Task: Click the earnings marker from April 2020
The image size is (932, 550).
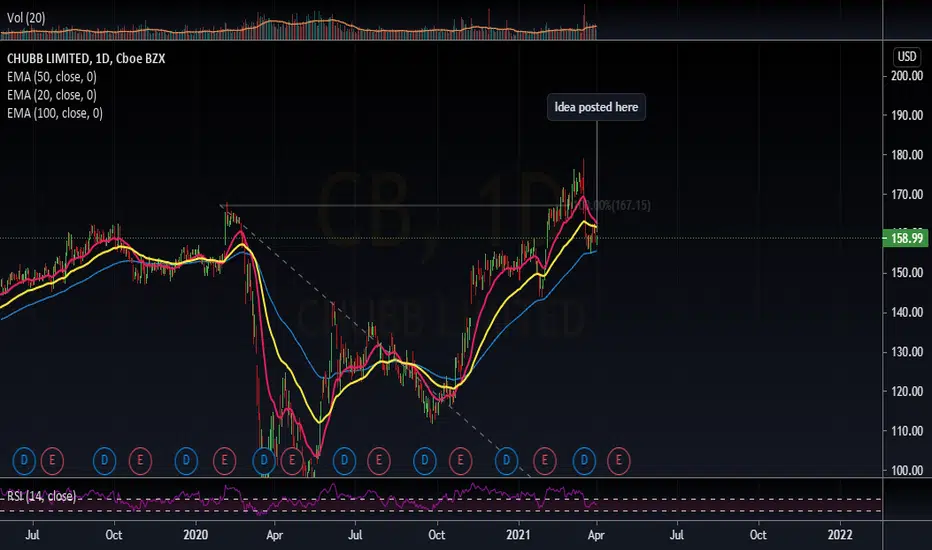Action: click(292, 461)
